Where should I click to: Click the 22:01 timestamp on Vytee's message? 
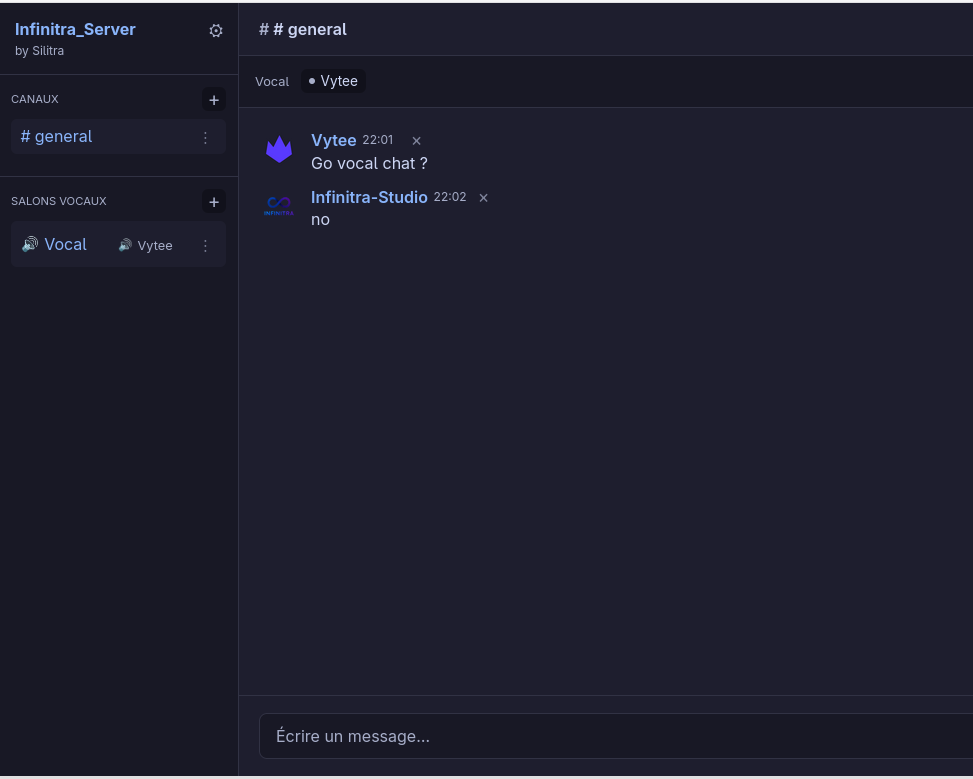377,140
